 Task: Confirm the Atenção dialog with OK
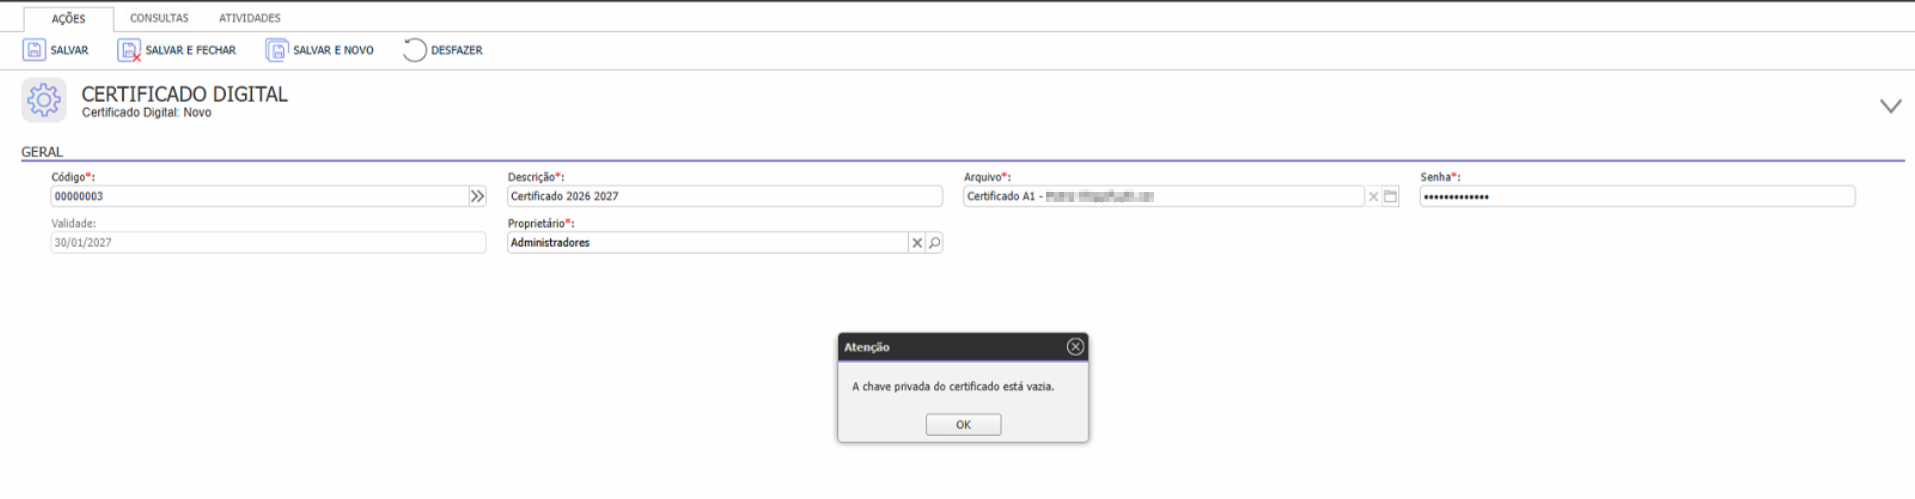click(x=962, y=425)
